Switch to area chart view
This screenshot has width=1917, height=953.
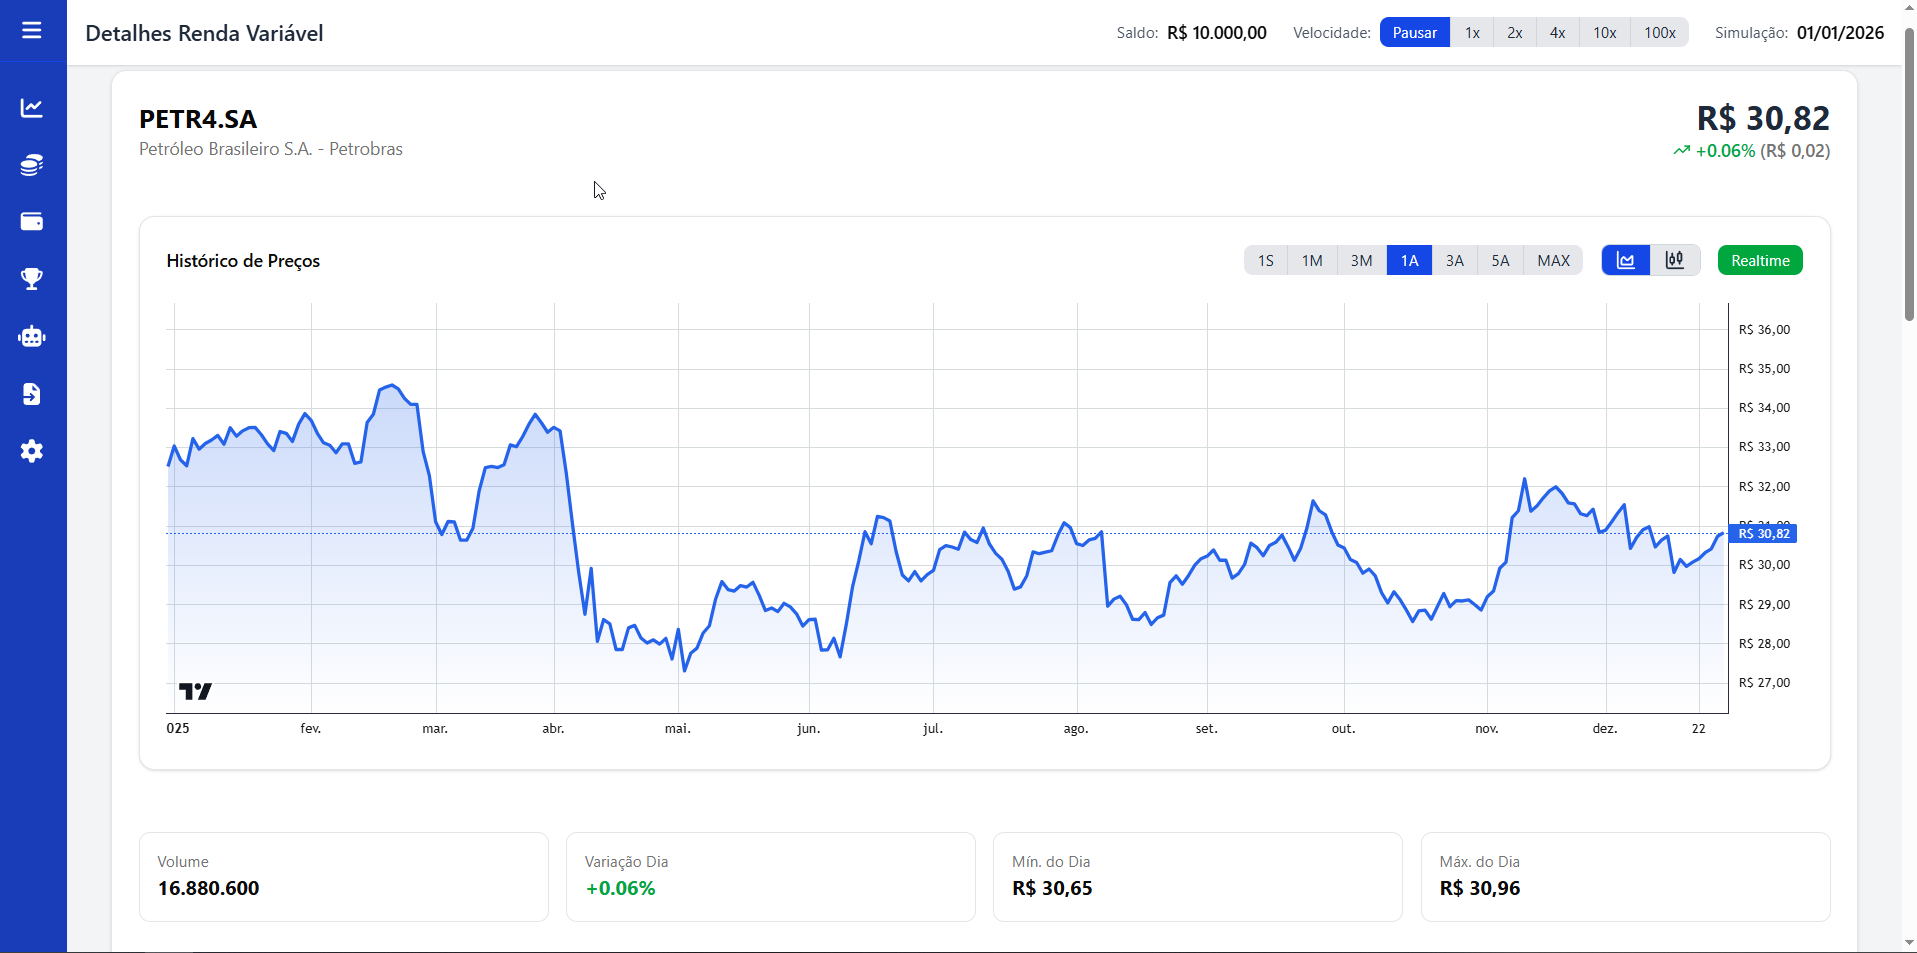pyautogui.click(x=1626, y=261)
